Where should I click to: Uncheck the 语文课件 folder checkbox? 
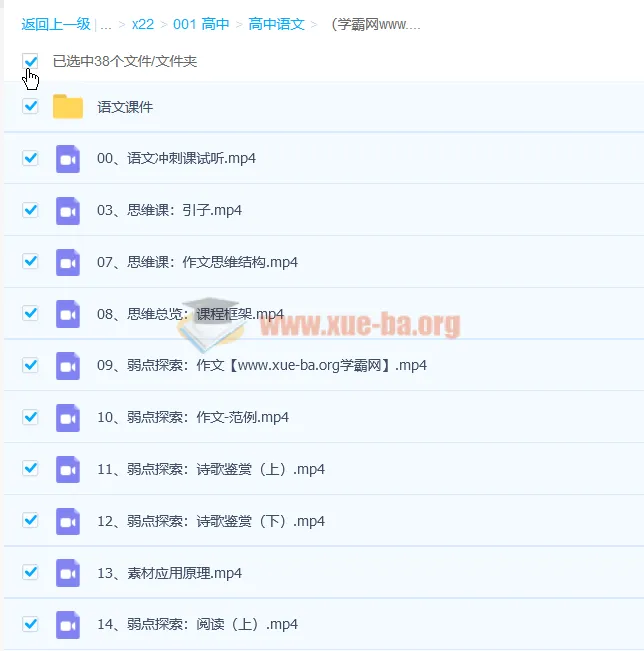(30, 106)
